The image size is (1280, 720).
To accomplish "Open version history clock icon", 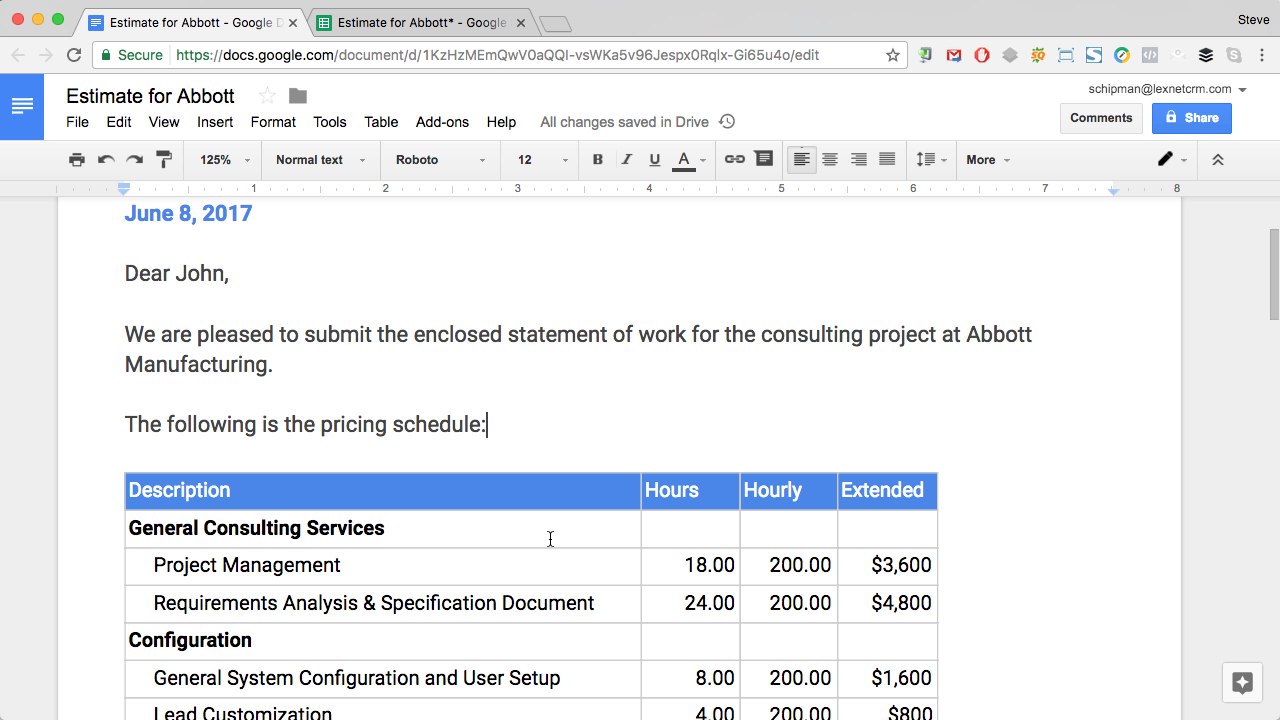I will point(727,122).
